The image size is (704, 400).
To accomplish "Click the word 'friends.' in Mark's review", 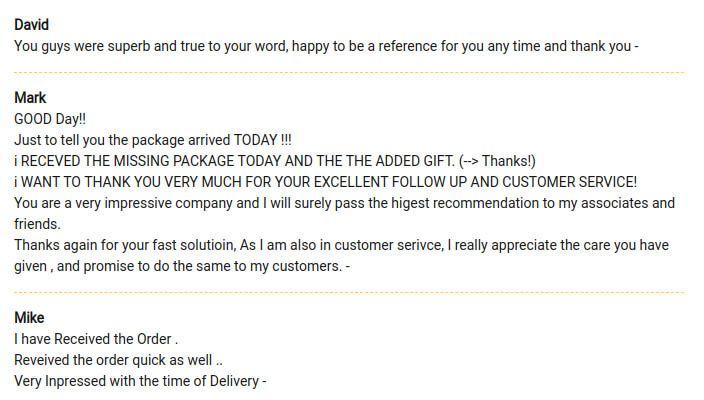I will (x=37, y=224).
